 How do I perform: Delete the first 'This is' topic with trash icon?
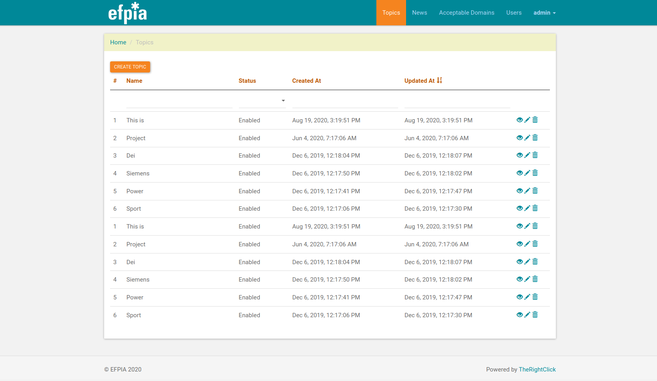pos(535,120)
